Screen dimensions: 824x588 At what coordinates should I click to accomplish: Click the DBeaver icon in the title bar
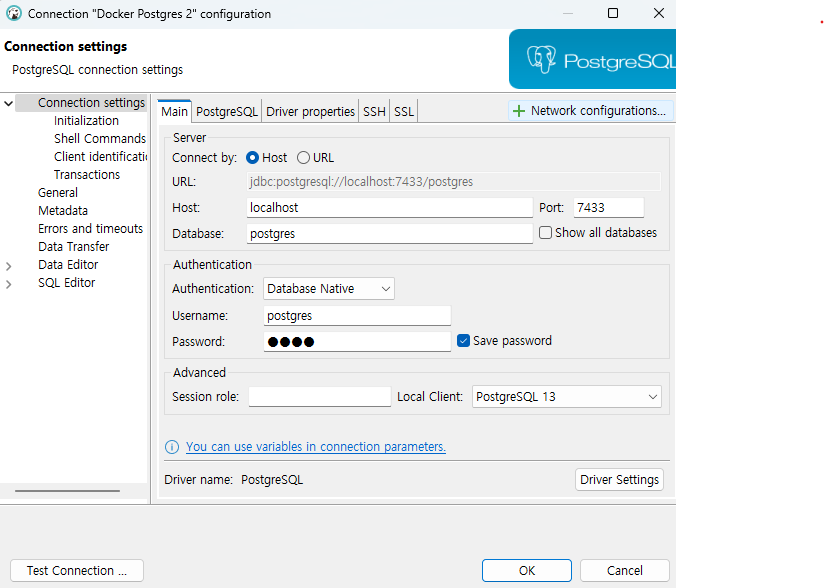click(x=14, y=13)
